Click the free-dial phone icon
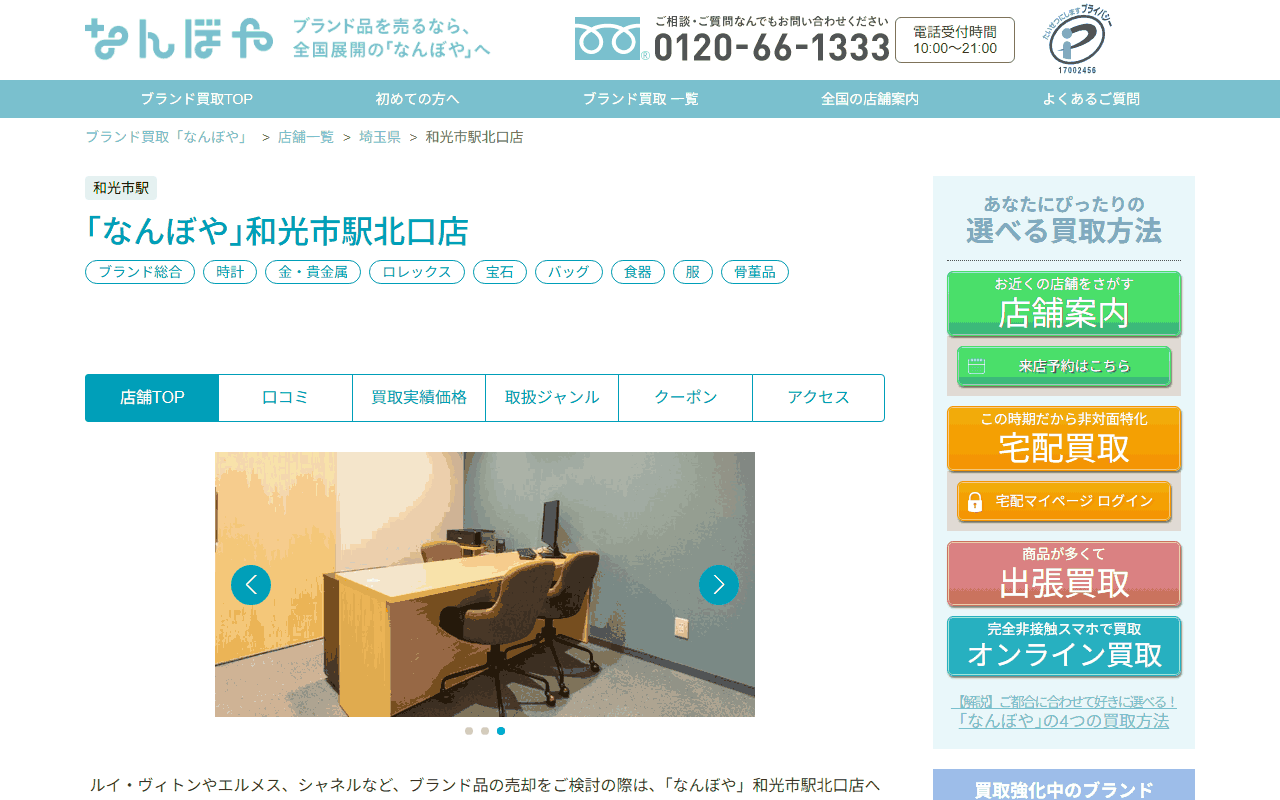1280x800 pixels. tap(607, 39)
